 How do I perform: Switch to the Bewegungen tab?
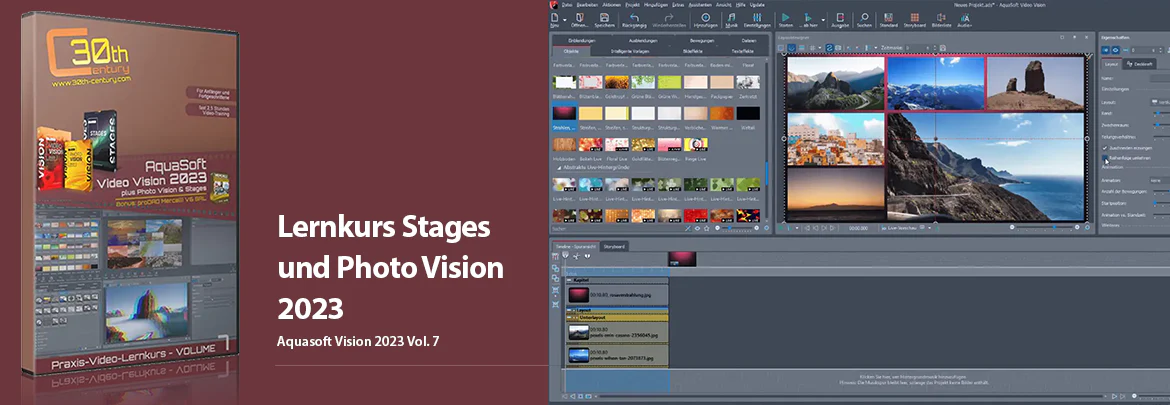pyautogui.click(x=701, y=40)
